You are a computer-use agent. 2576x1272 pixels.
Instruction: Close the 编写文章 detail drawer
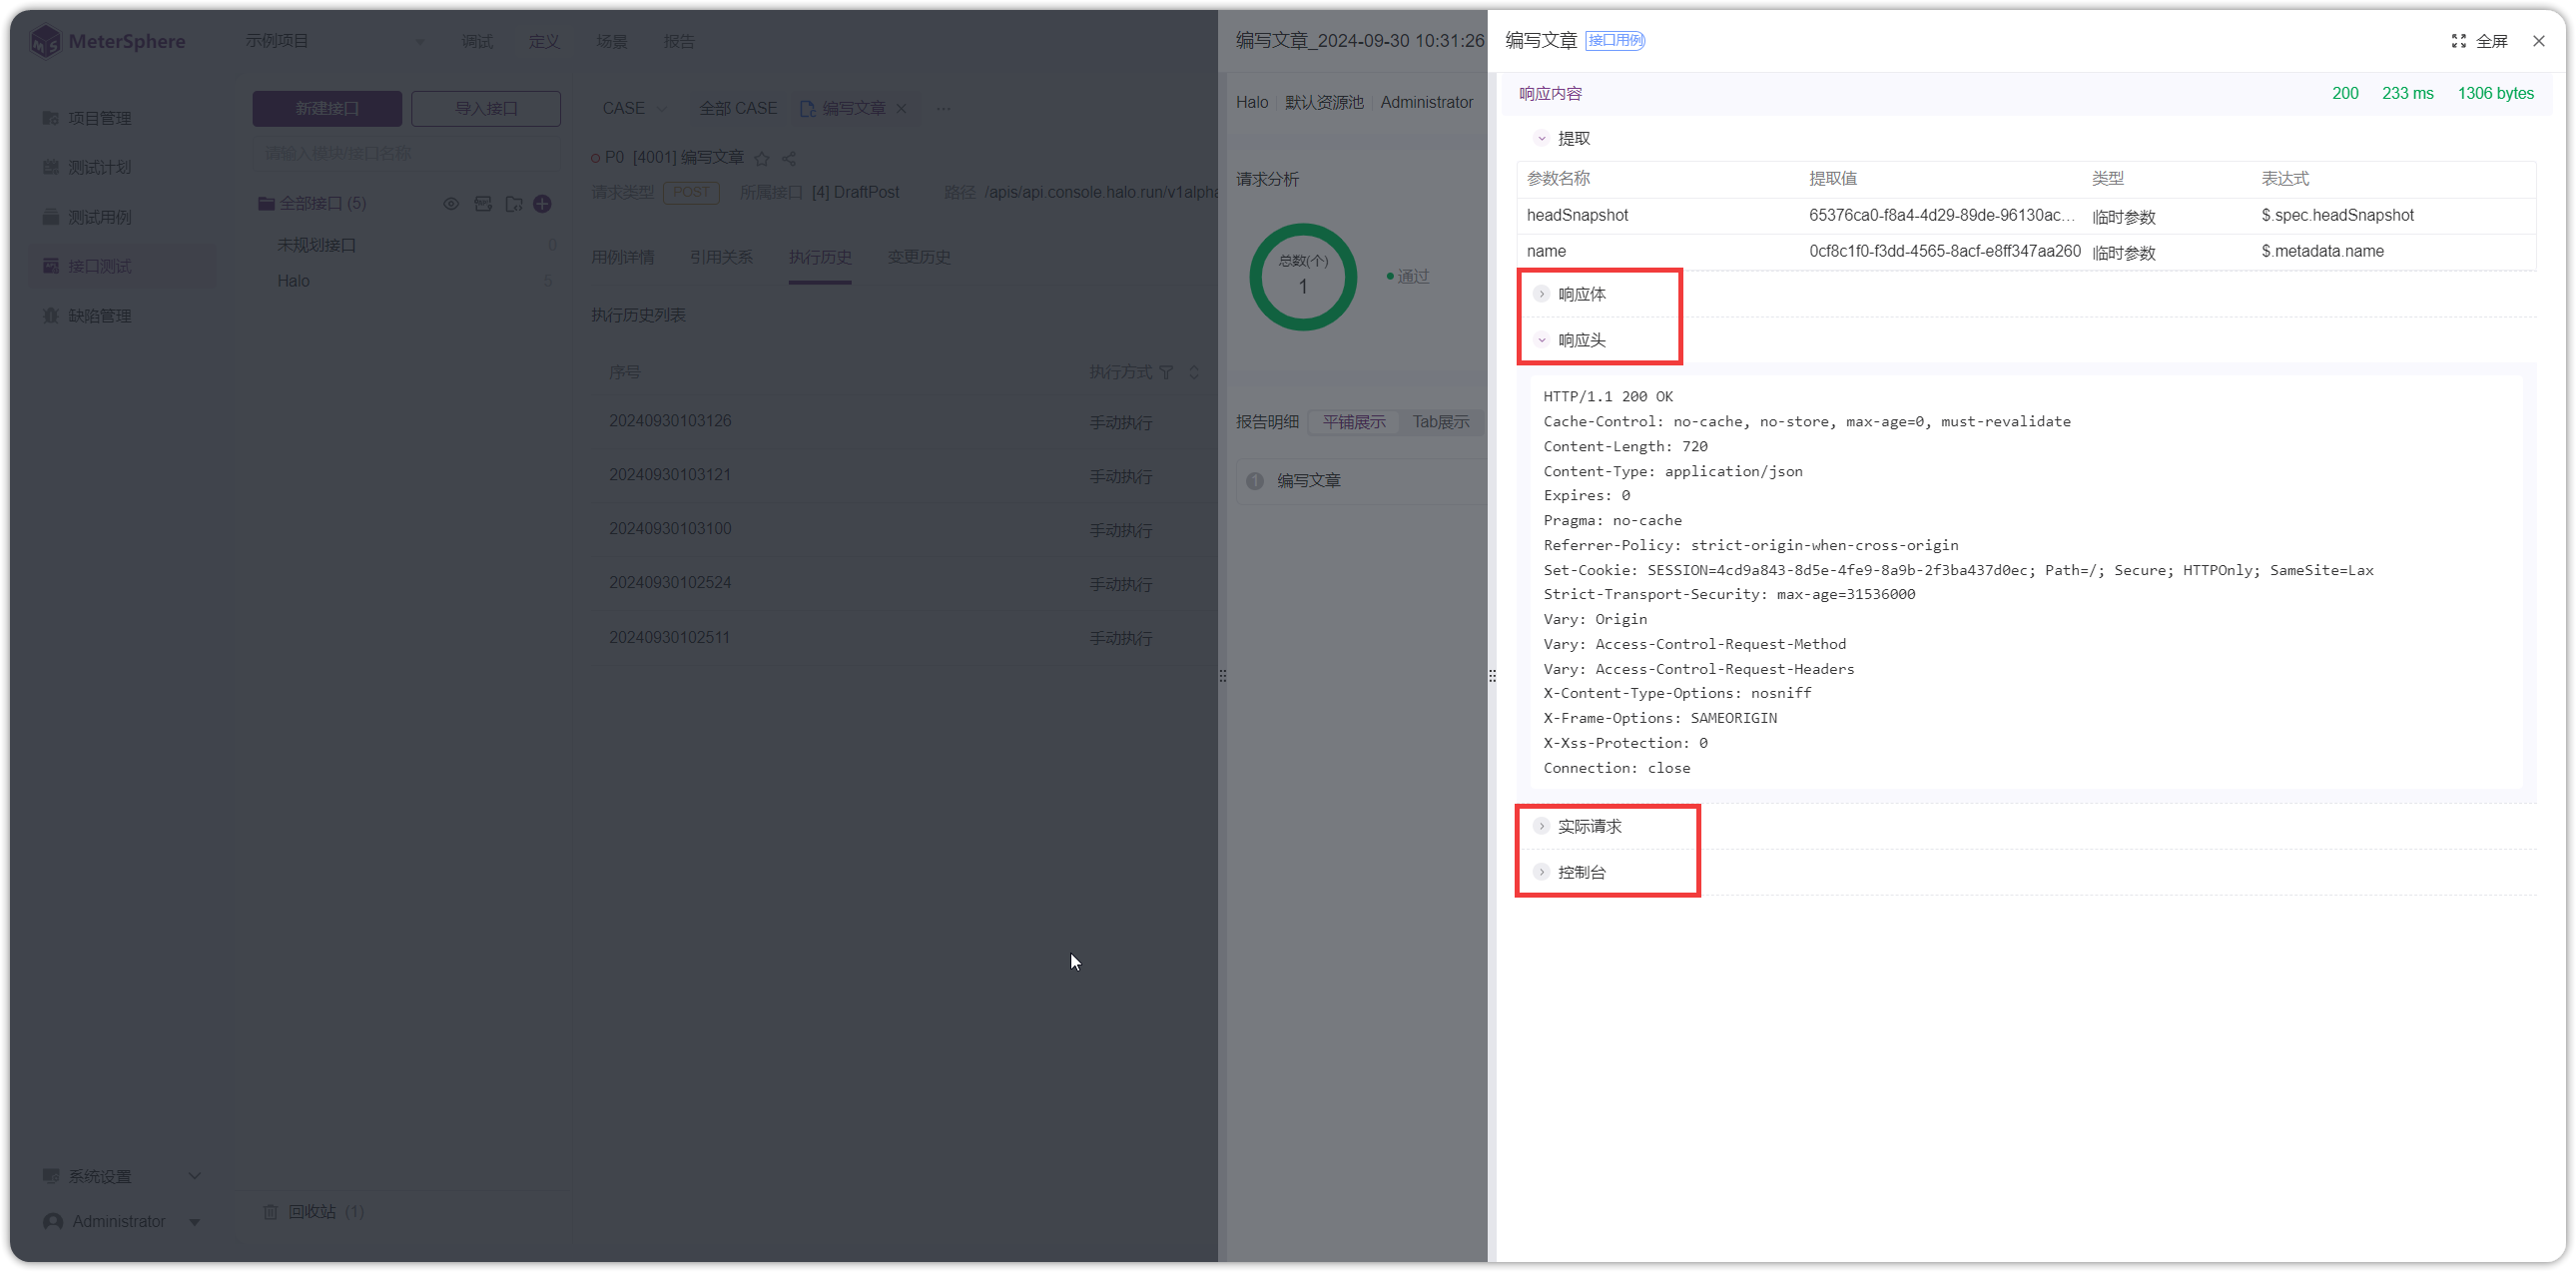[x=2538, y=41]
